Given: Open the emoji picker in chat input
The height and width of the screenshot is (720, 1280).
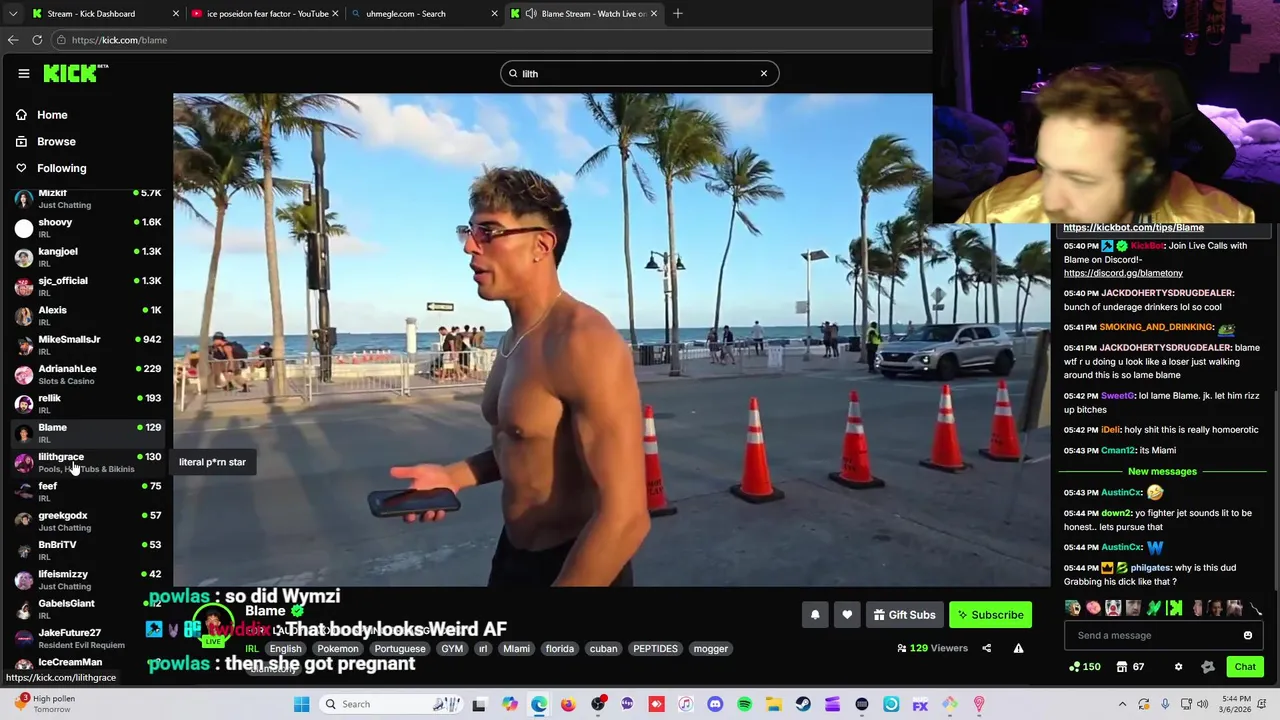Looking at the screenshot, I should (1247, 635).
